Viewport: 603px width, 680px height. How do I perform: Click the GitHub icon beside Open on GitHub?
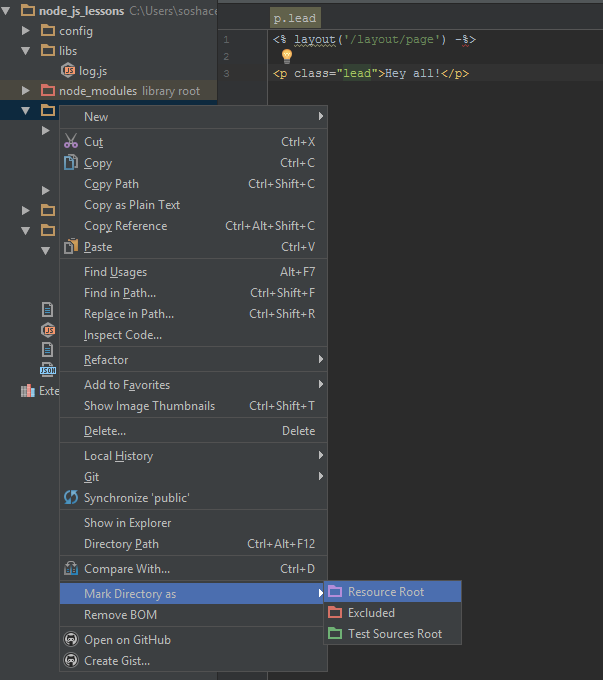pos(71,639)
